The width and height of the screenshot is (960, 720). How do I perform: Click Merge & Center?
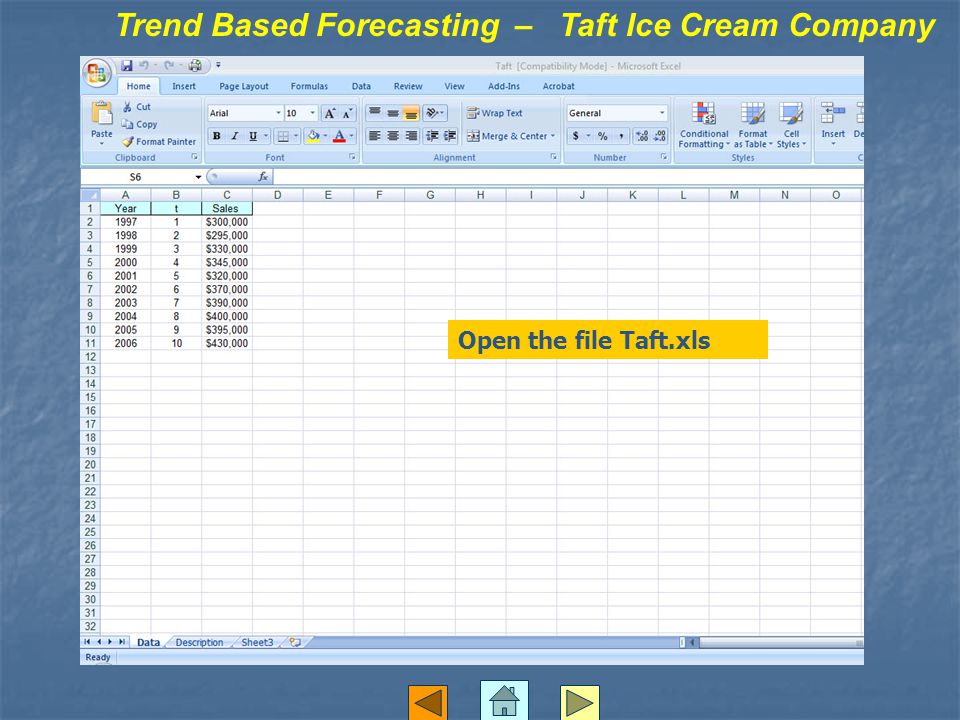507,136
